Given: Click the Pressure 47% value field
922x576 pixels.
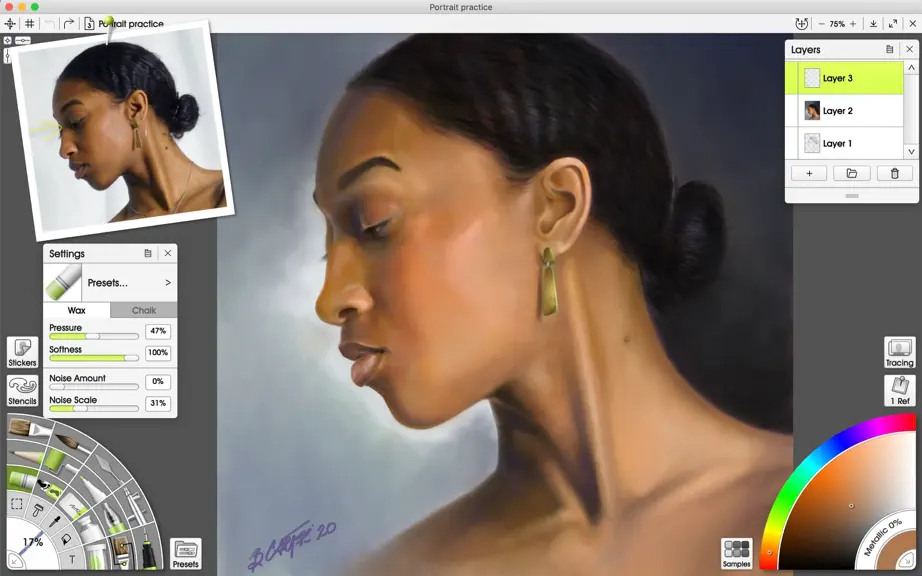Looking at the screenshot, I should coord(158,331).
